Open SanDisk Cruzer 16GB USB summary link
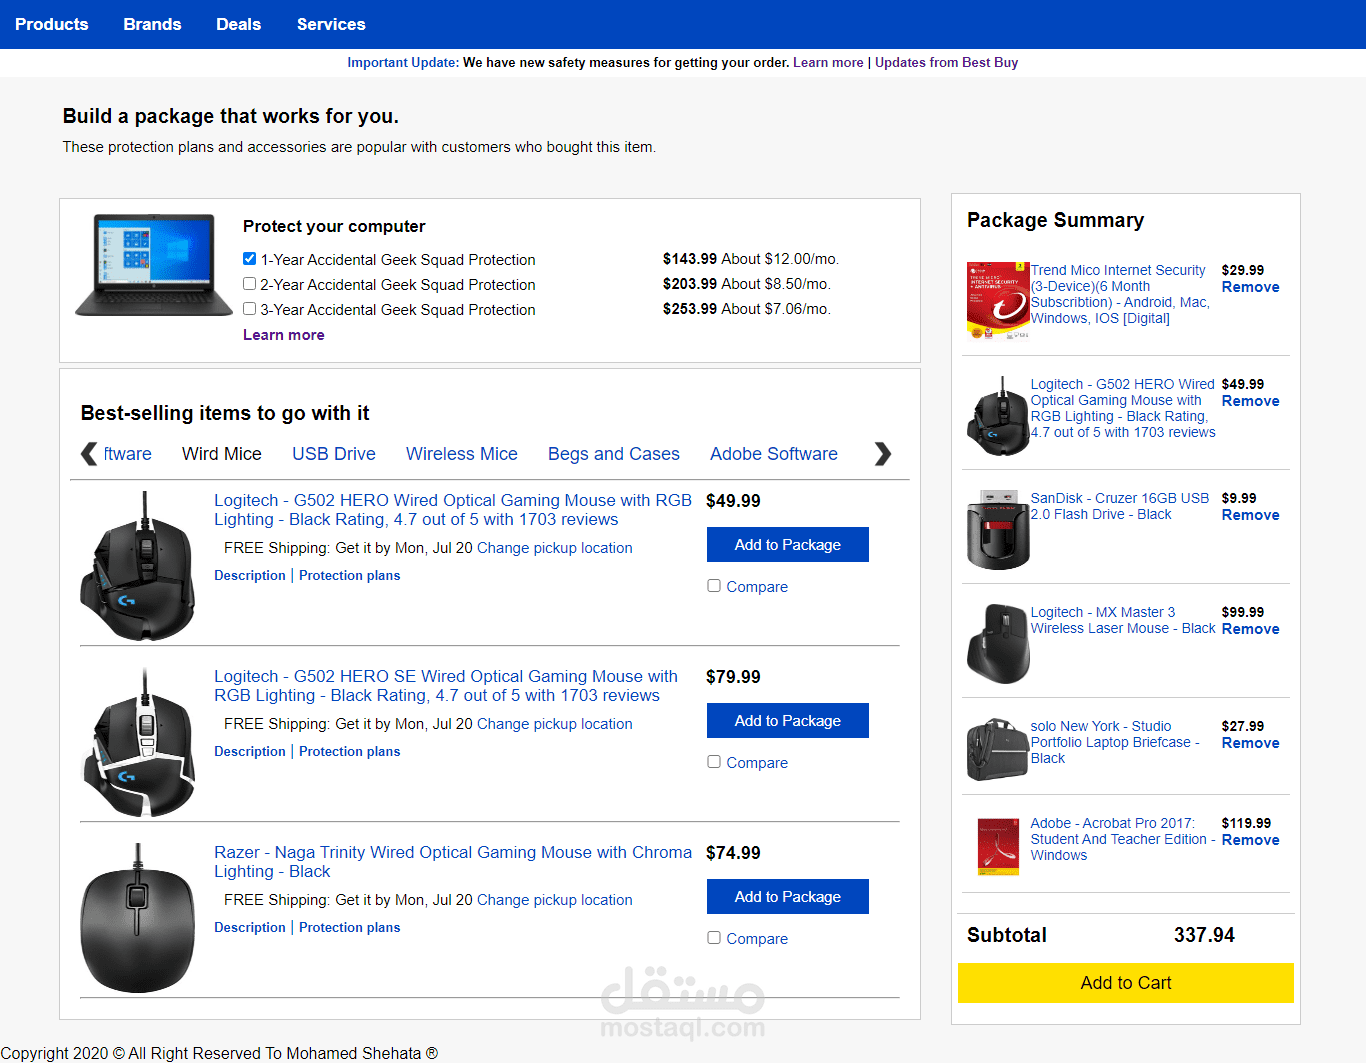Screen dimensions: 1366x1063 (x=1120, y=506)
